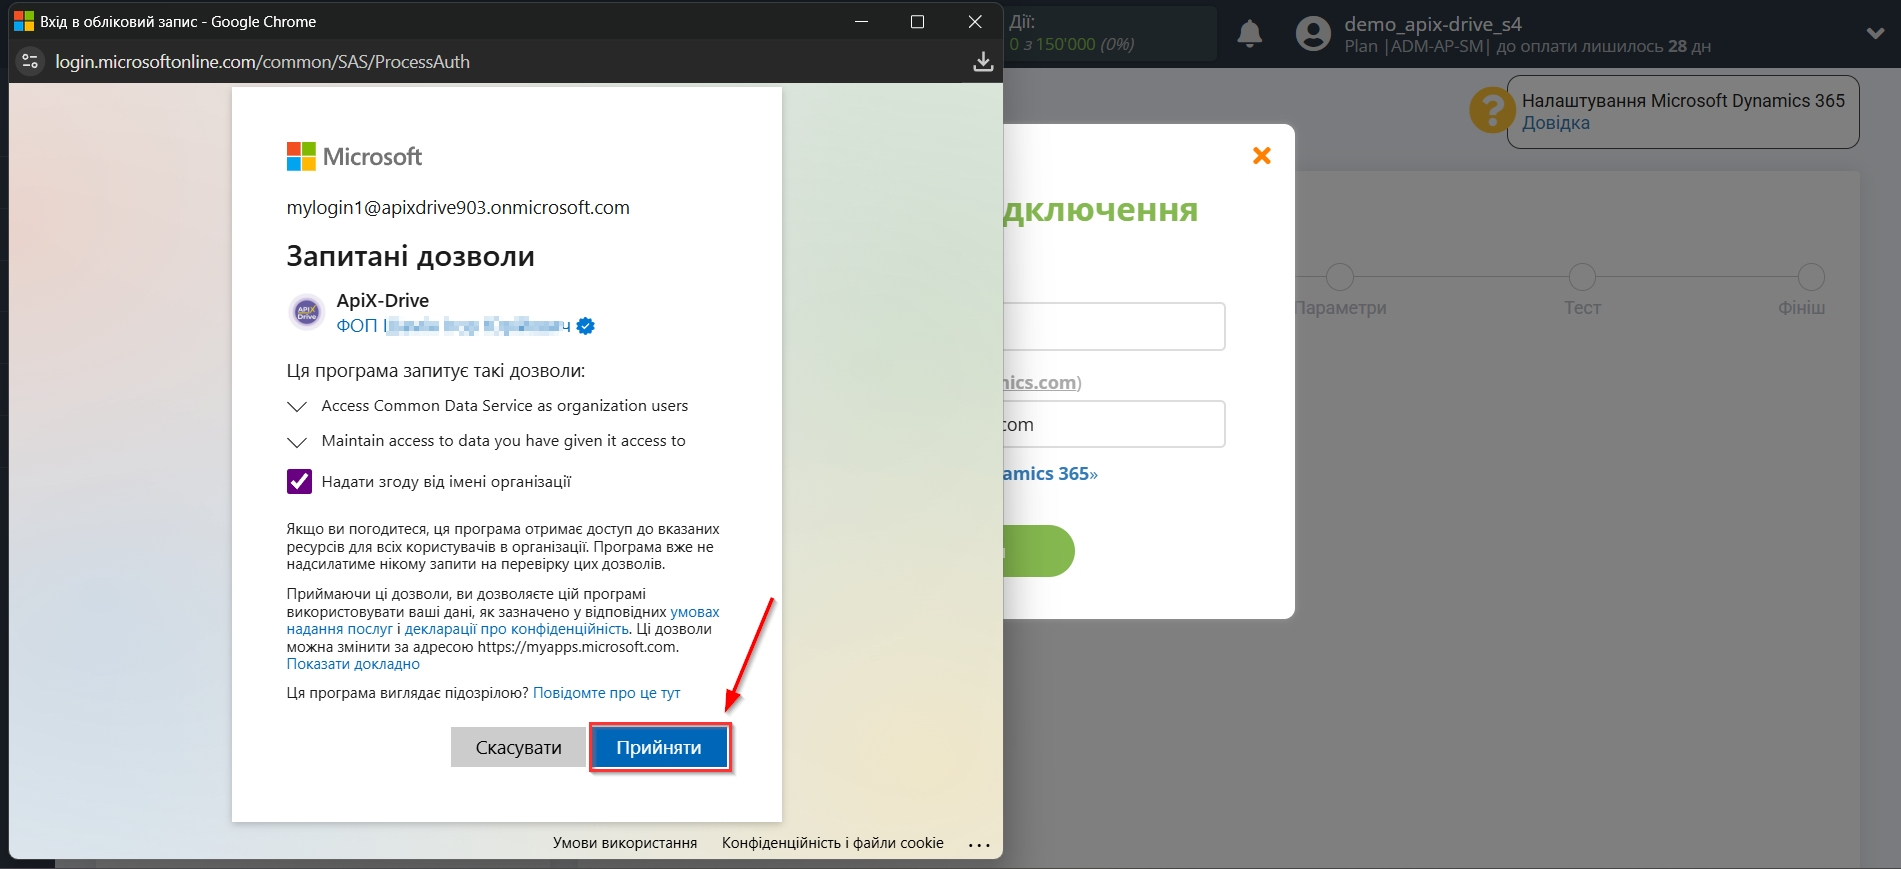Close the Chrome sign-in popup window
The image size is (1901, 869).
[975, 21]
